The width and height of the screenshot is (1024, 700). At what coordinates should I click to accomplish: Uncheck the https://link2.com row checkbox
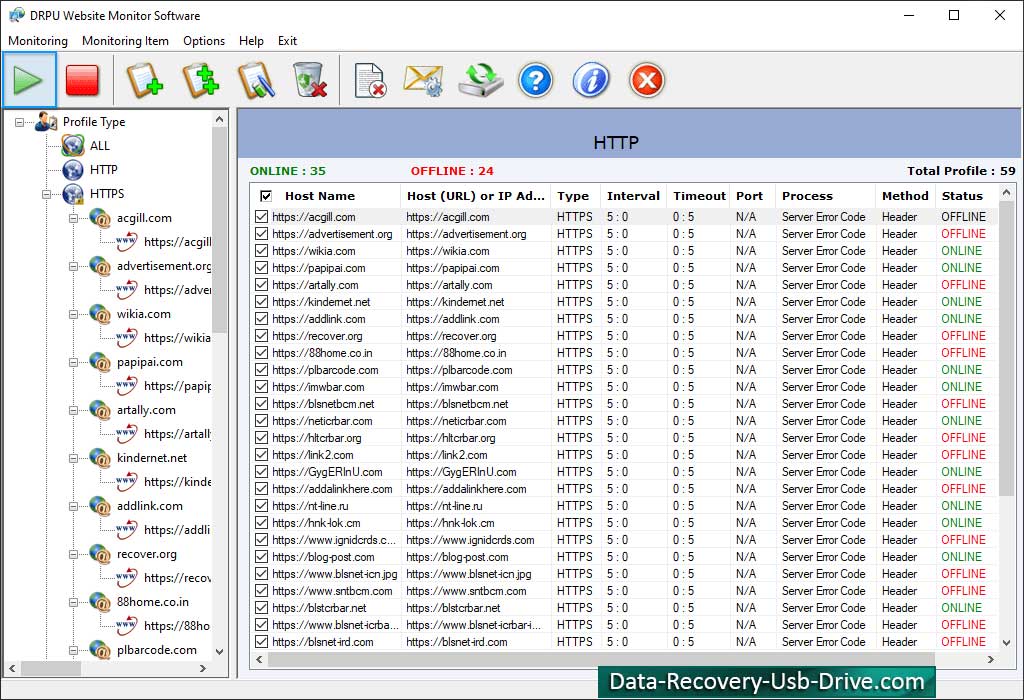pos(261,454)
